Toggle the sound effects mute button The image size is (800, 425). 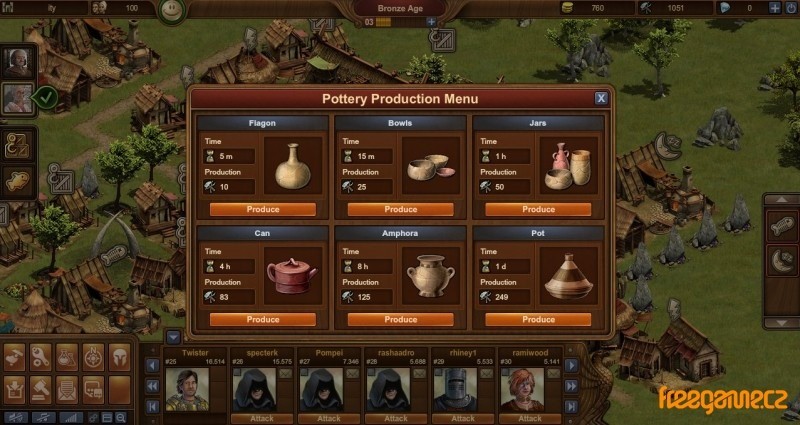pos(15,418)
